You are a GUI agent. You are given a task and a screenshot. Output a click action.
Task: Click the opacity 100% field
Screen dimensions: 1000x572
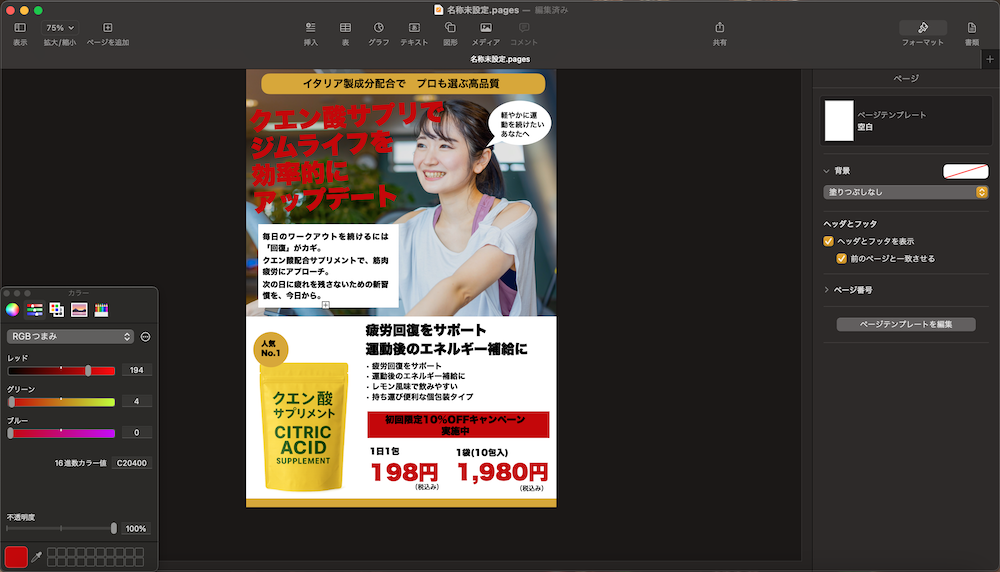[x=136, y=529]
